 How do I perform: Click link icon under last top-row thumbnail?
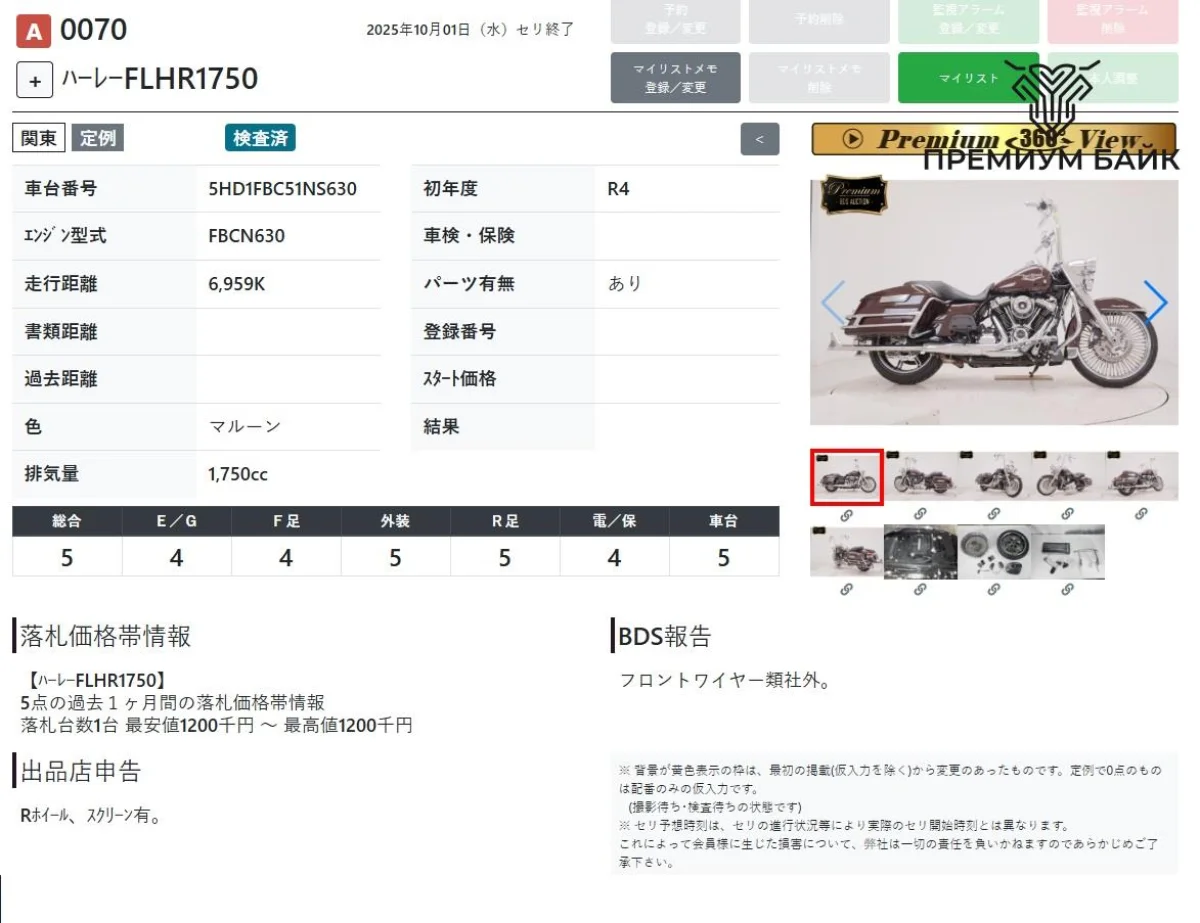pyautogui.click(x=1141, y=514)
